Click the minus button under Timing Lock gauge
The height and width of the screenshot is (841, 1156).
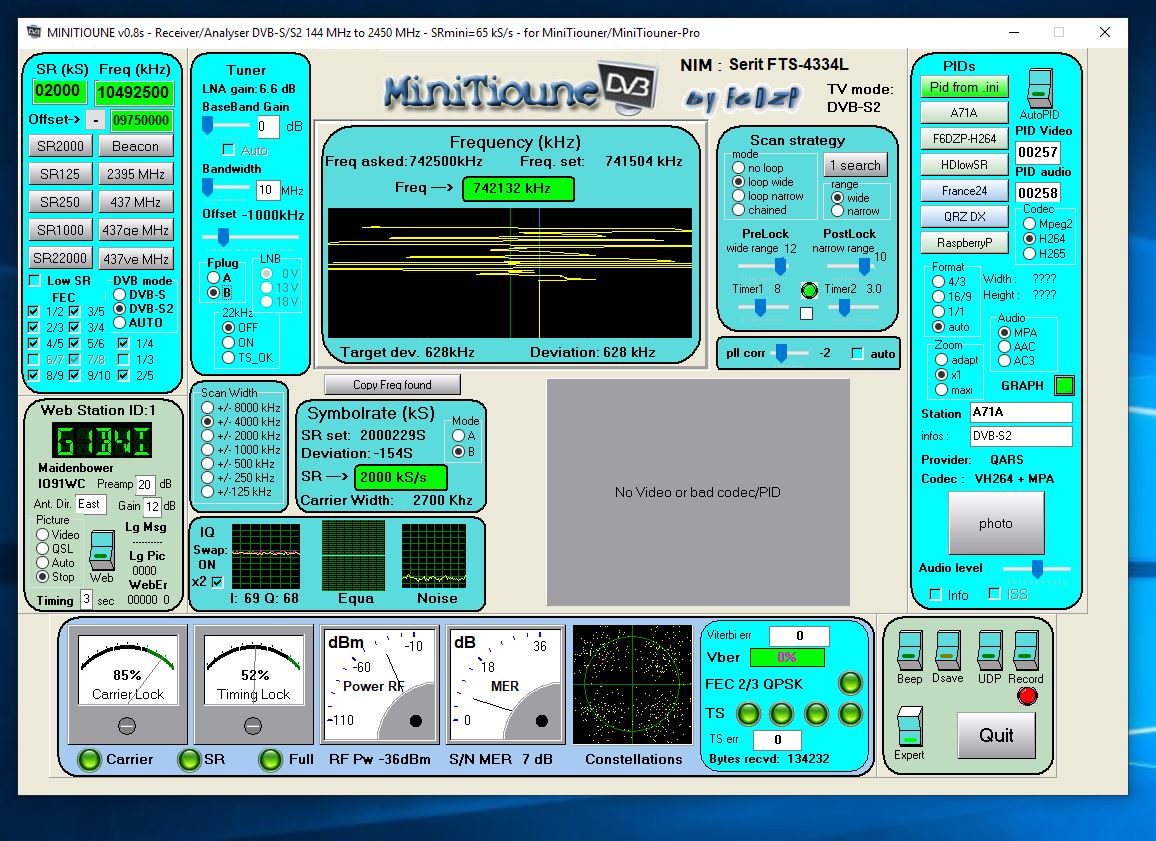253,726
